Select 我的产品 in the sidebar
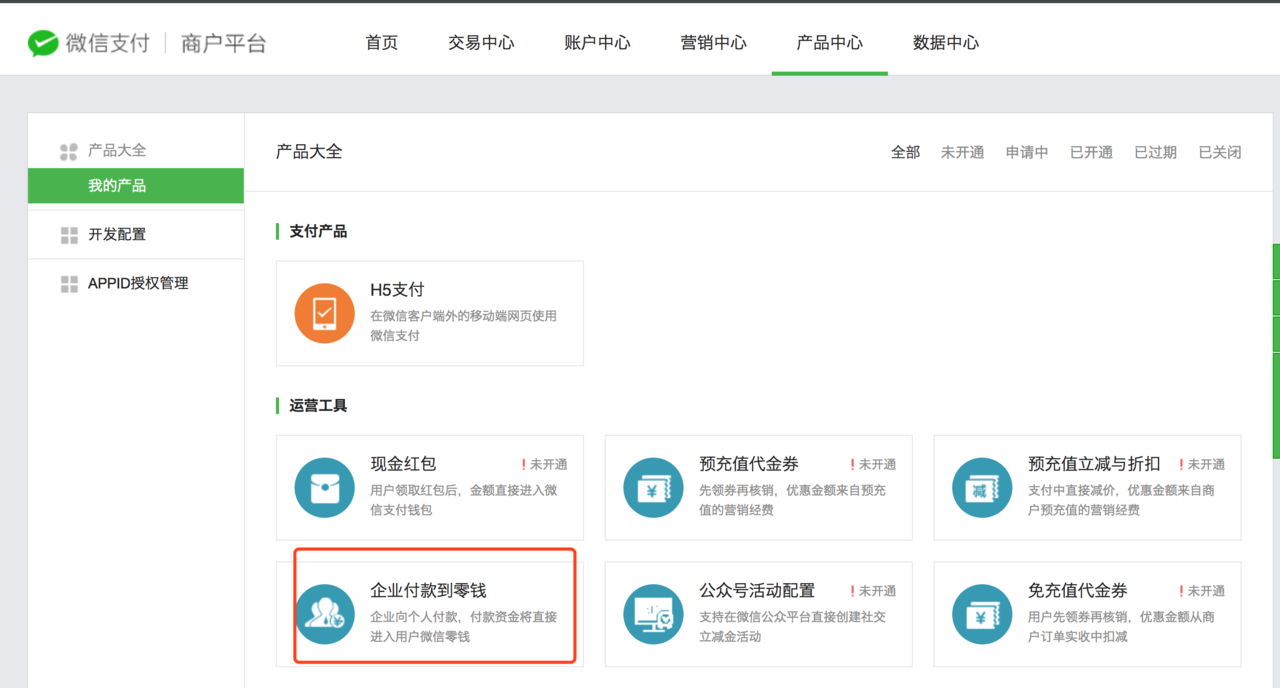This screenshot has height=688, width=1280. [x=117, y=186]
